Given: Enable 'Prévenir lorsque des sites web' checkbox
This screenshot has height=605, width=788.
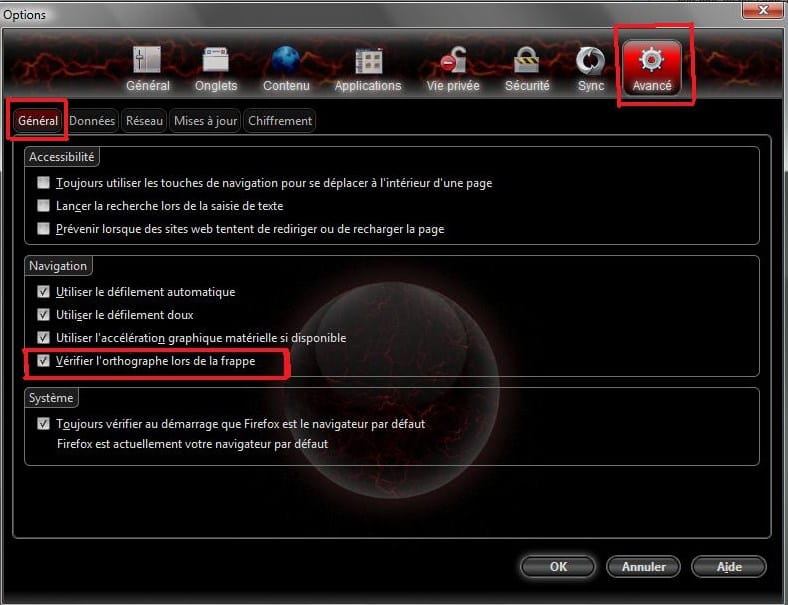Looking at the screenshot, I should point(44,229).
